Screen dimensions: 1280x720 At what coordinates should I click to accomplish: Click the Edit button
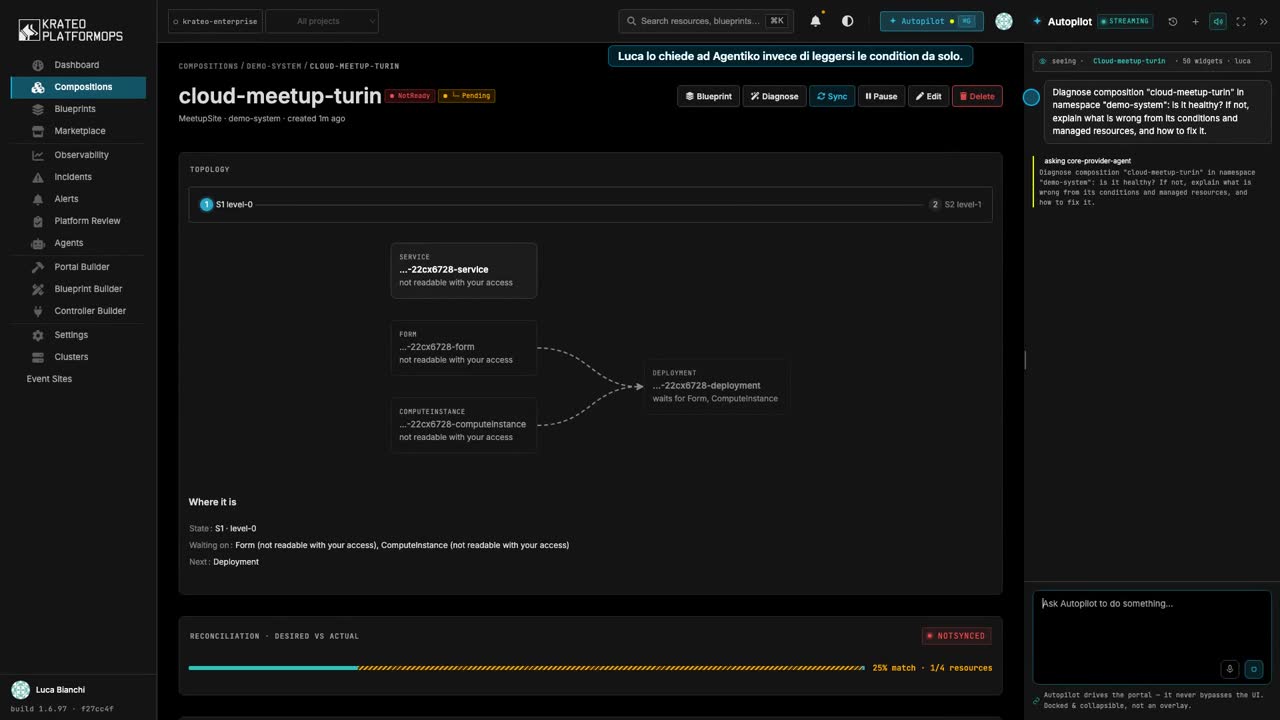click(x=928, y=96)
